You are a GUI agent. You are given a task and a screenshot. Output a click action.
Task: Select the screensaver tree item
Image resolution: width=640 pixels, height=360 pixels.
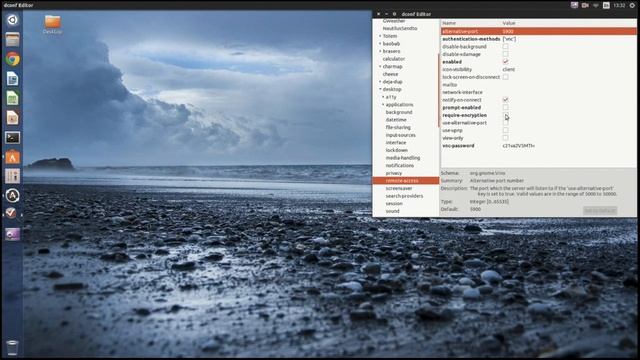(x=399, y=189)
